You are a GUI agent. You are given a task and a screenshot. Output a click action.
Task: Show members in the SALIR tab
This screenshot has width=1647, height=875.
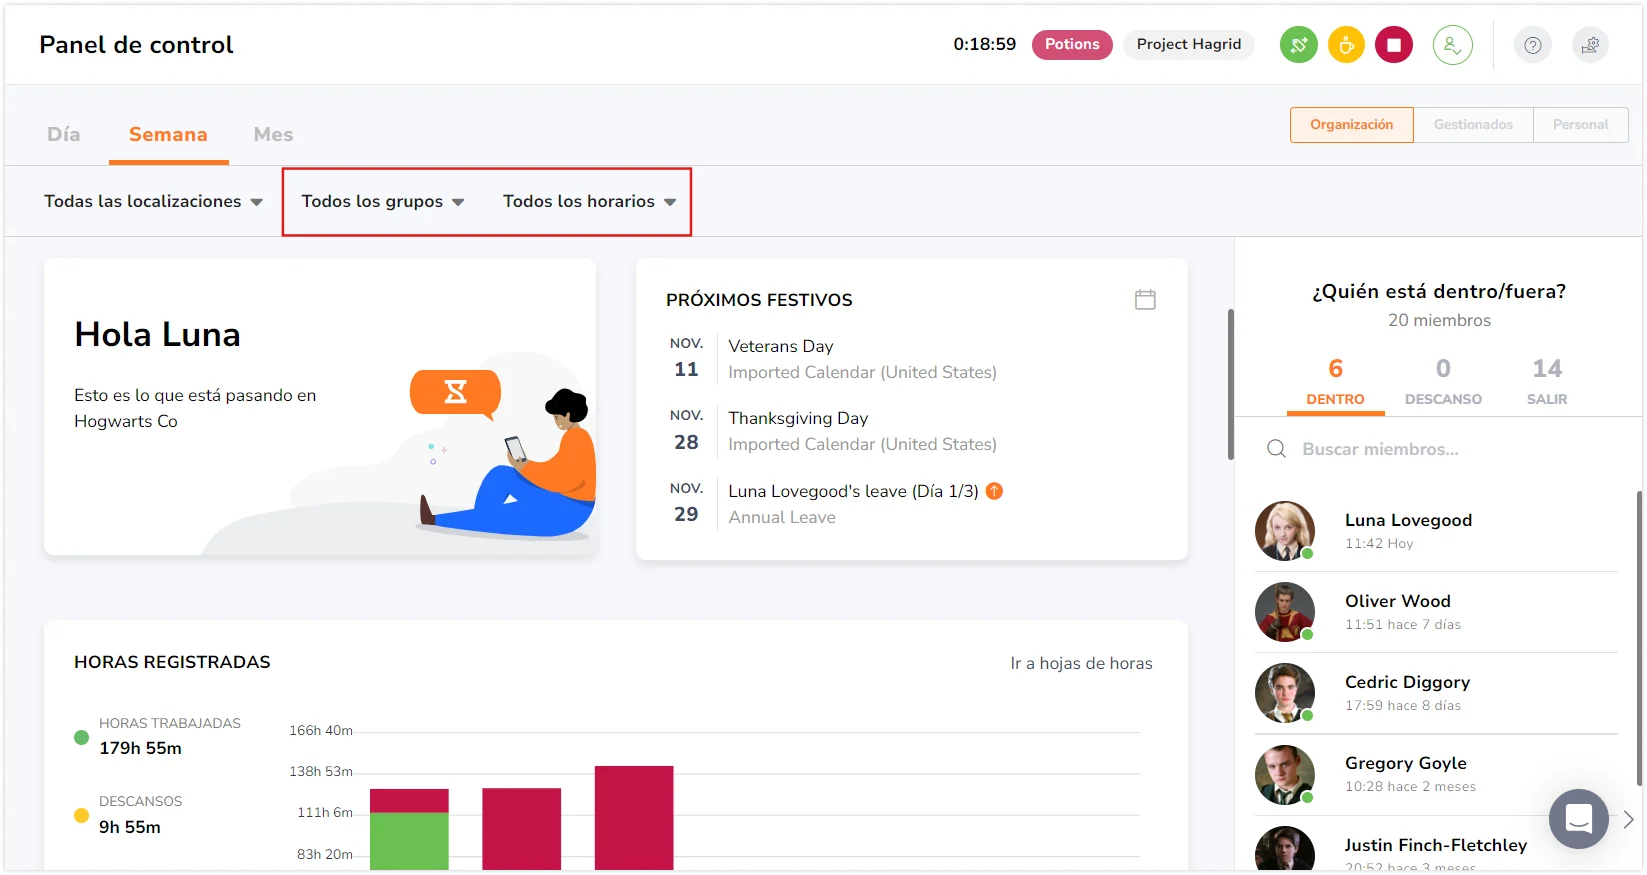click(x=1547, y=382)
